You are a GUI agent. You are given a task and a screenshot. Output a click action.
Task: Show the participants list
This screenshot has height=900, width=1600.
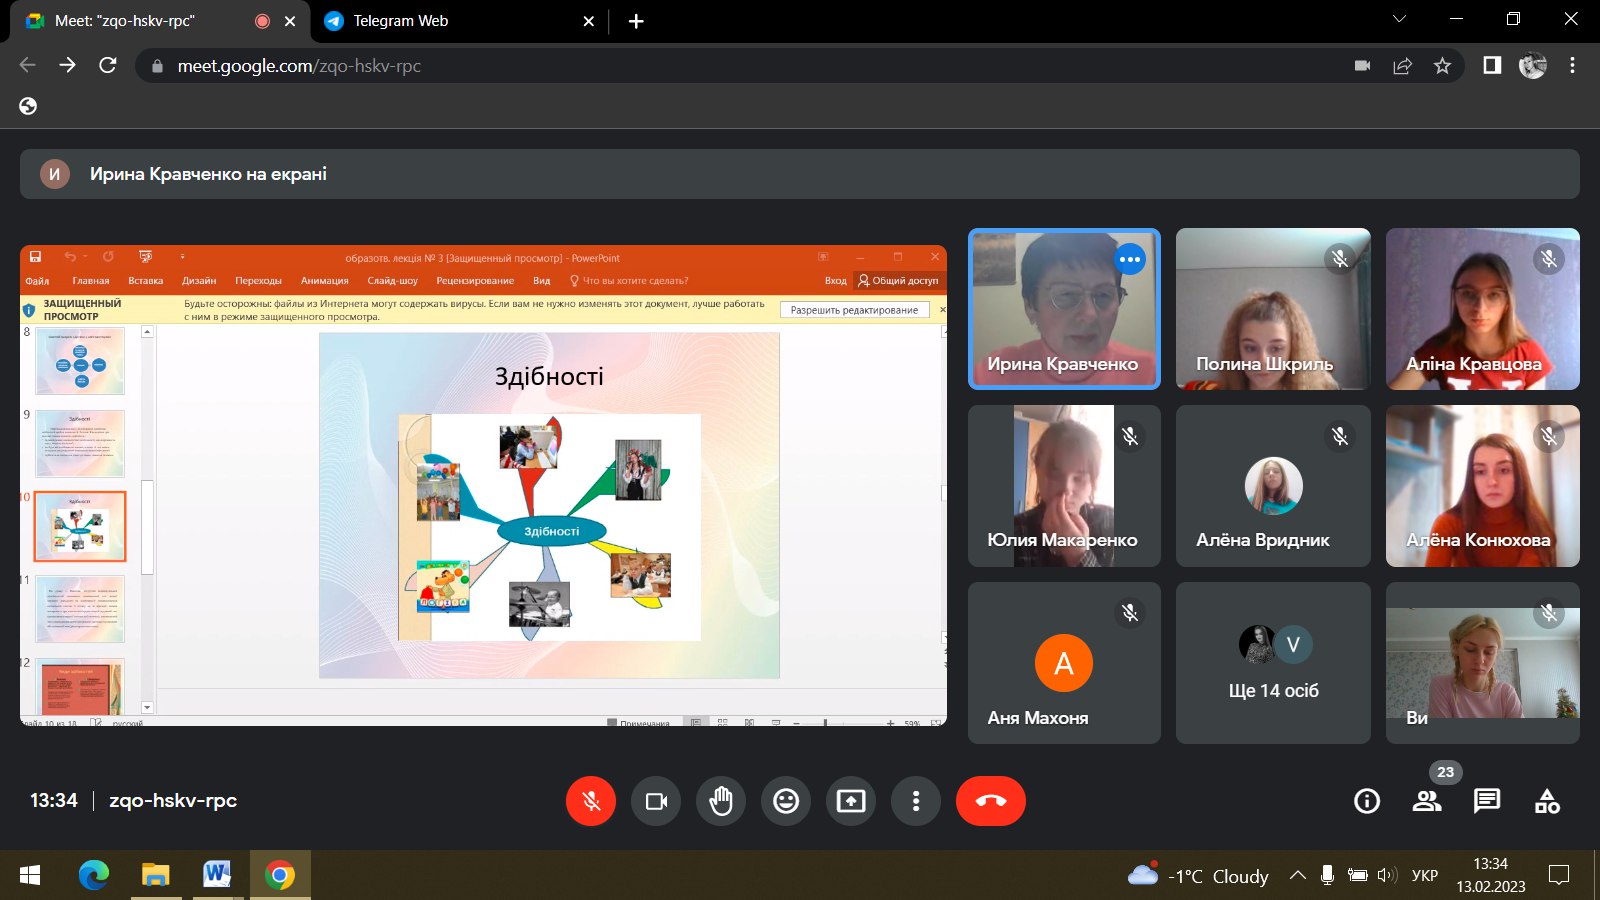pos(1427,801)
